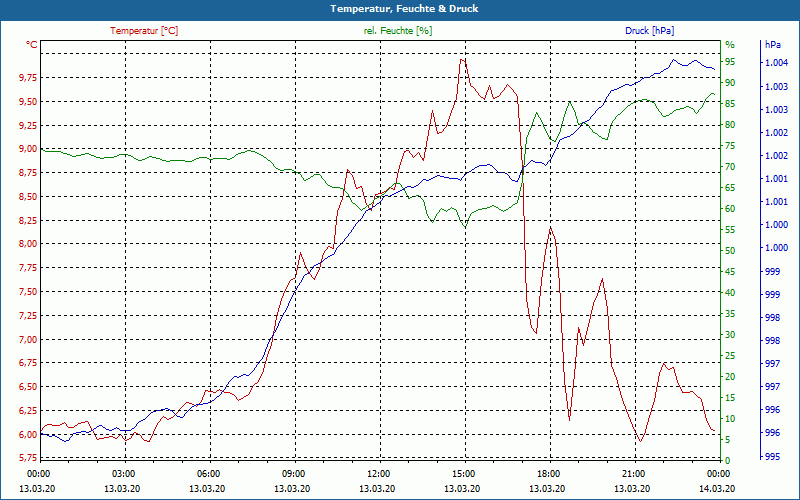Click the temperature tick "9,75"
The image size is (800, 500).
click(28, 78)
